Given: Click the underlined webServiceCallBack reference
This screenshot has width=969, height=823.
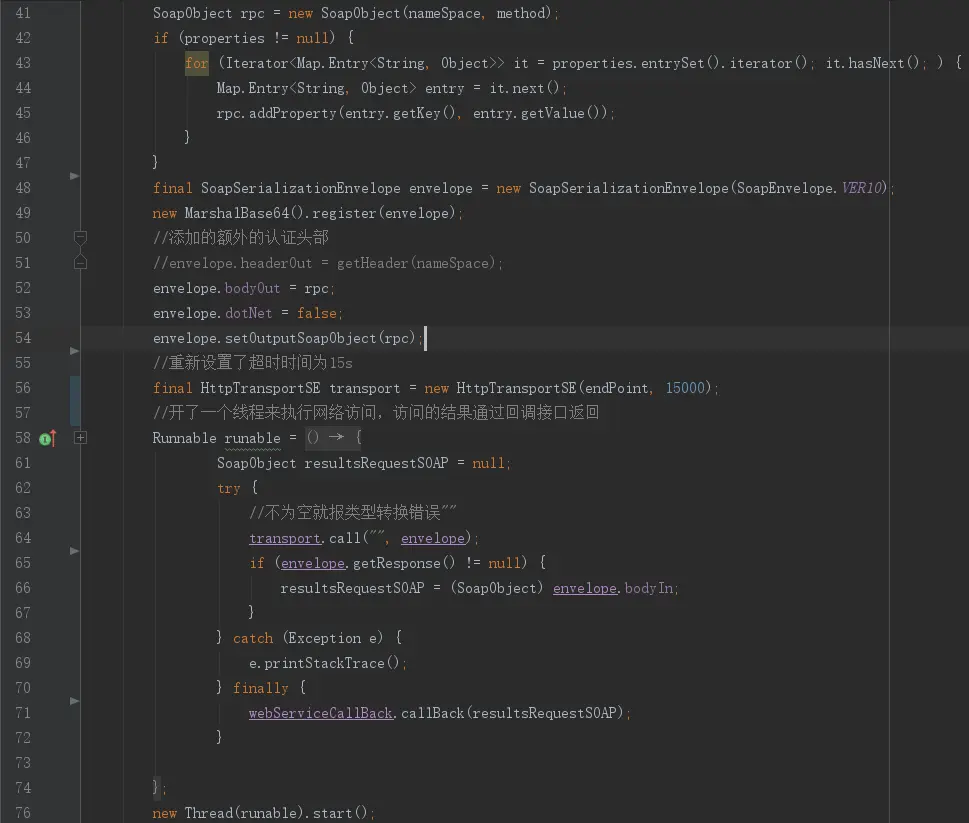Looking at the screenshot, I should pos(321,713).
